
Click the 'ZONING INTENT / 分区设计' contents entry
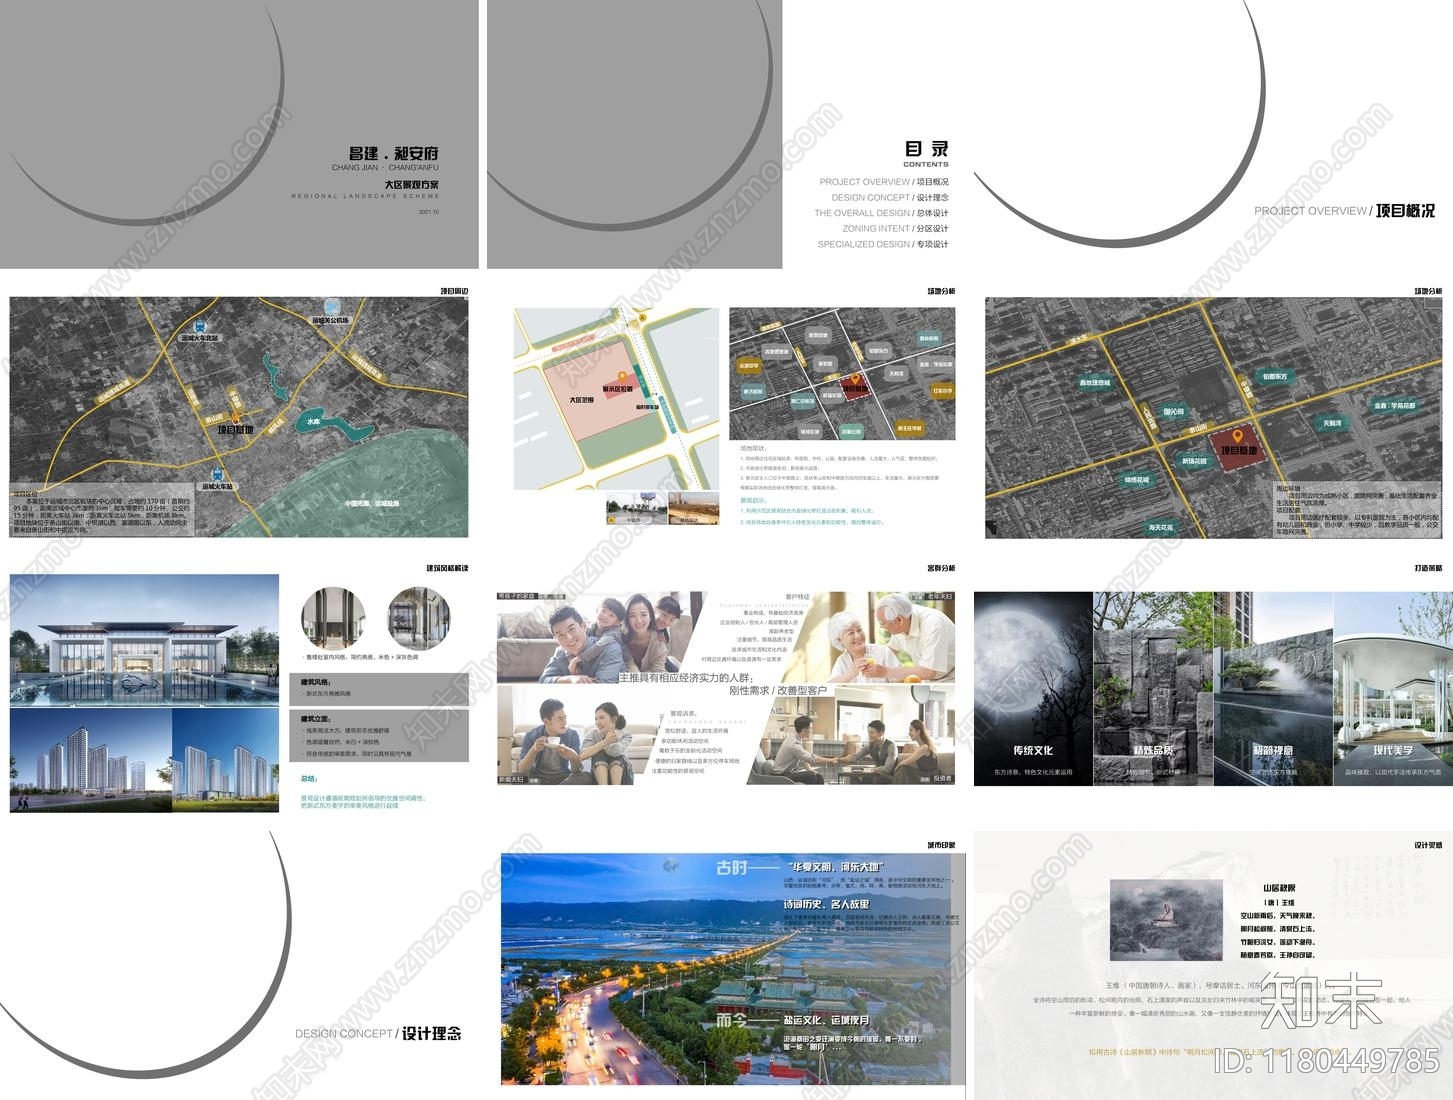895,229
